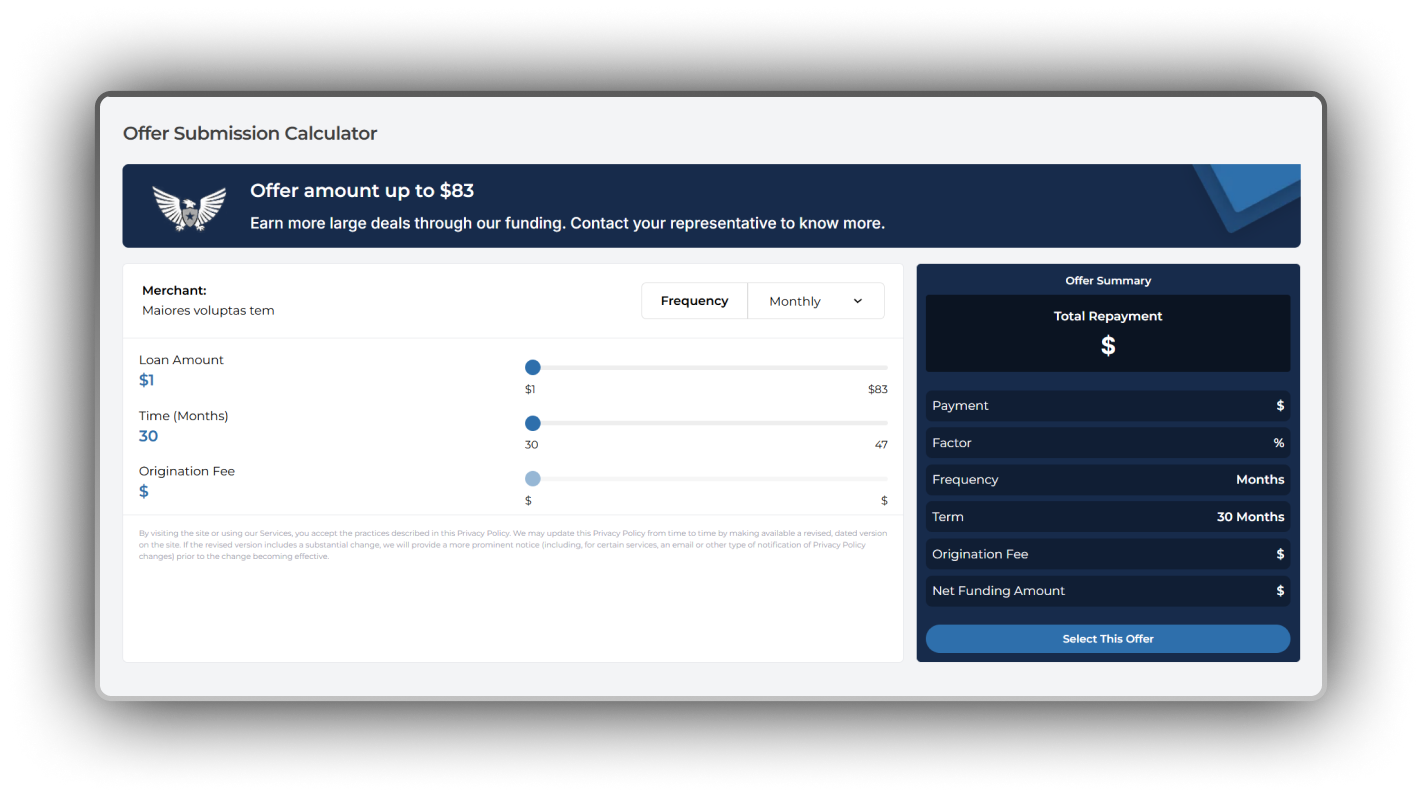The image size is (1417, 795).
Task: Select the Payment row in Offer Summary
Action: tap(1107, 406)
